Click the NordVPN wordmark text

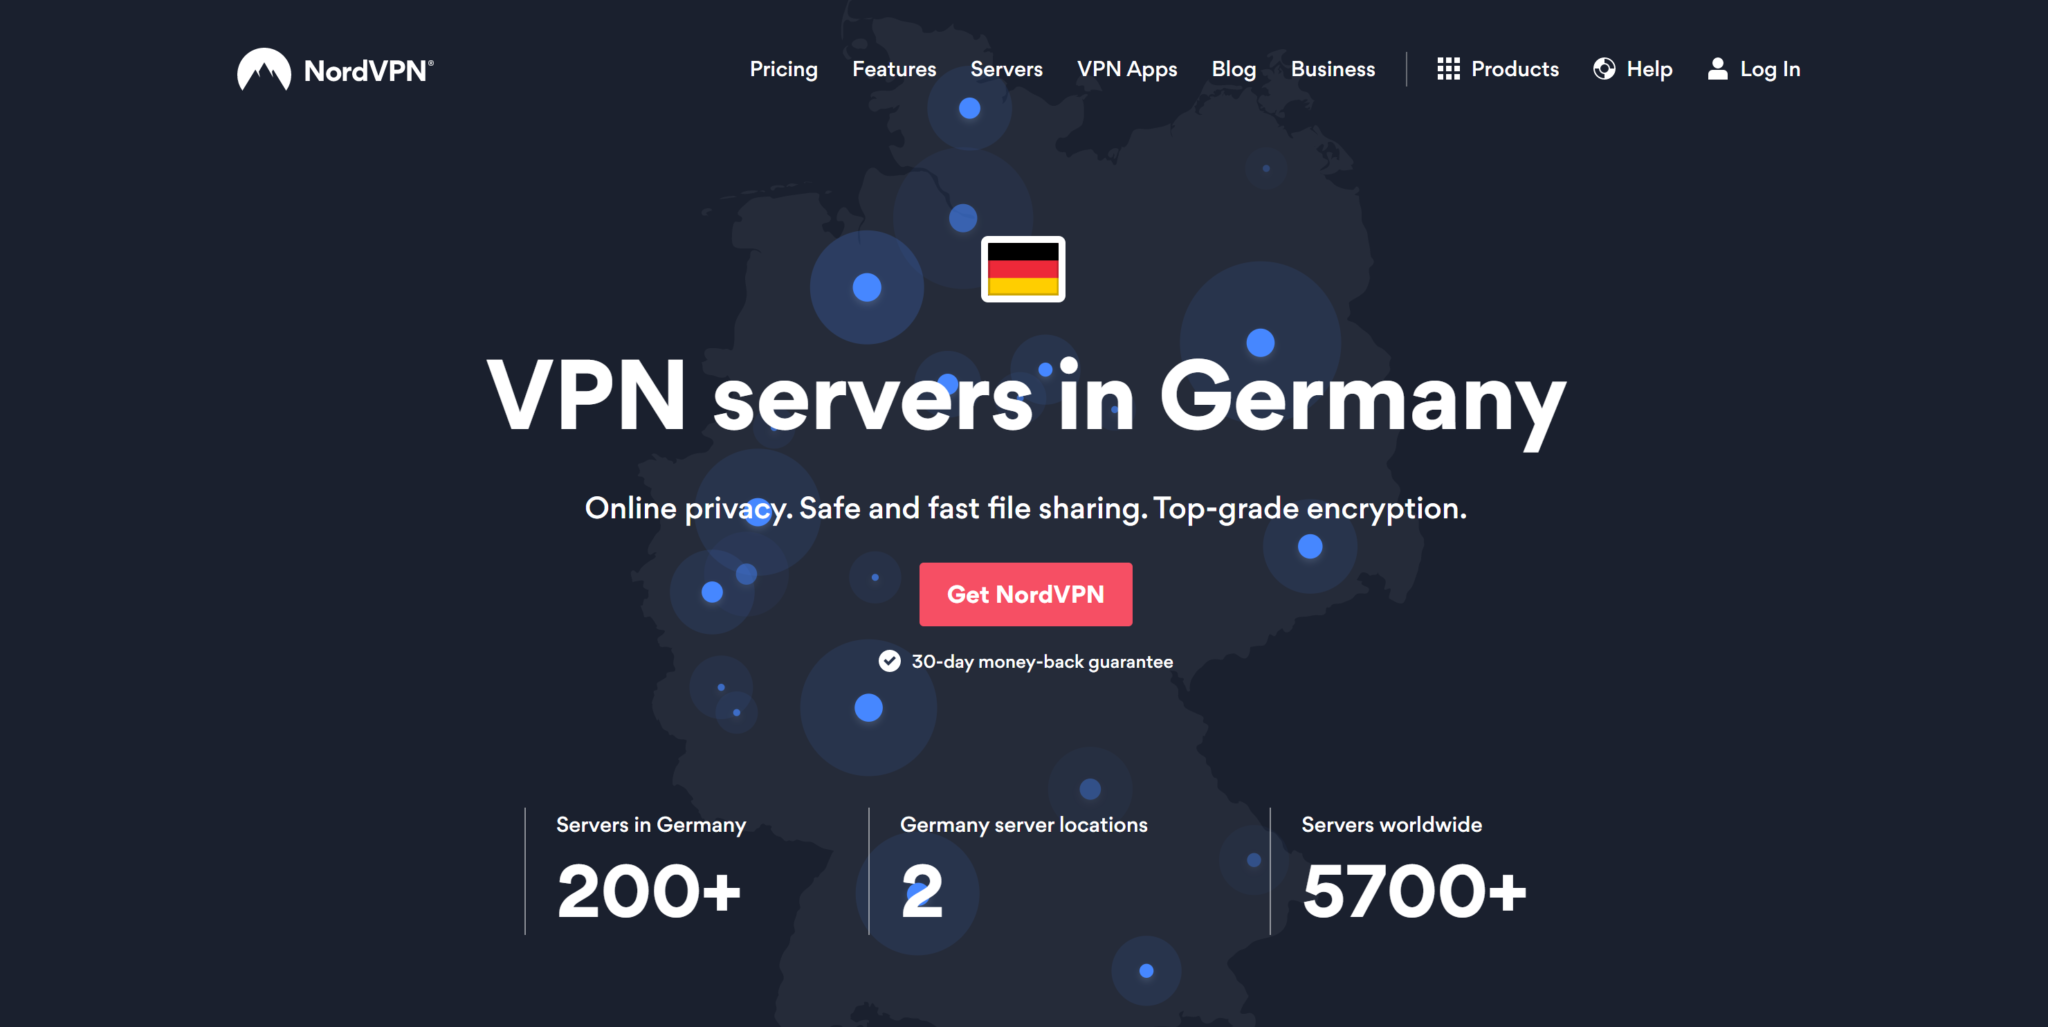368,71
